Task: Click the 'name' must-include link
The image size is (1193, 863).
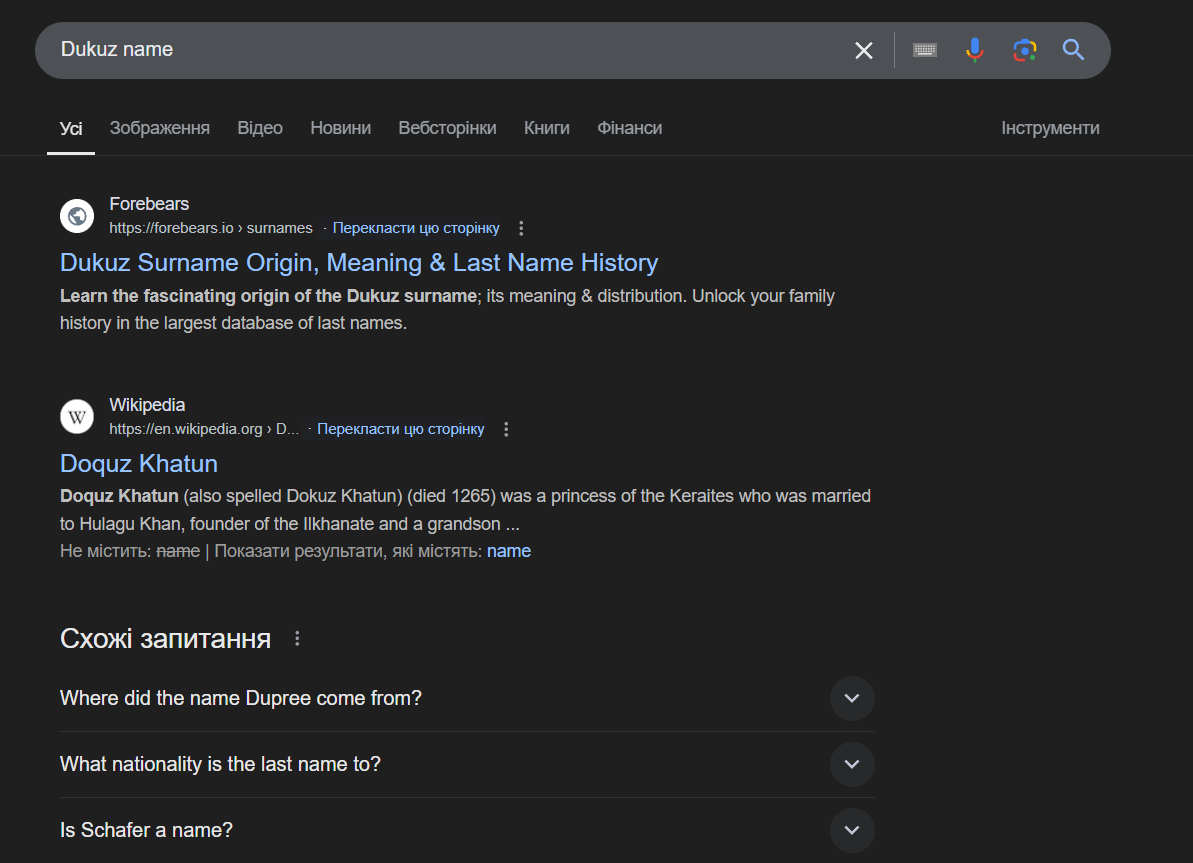Action: pyautogui.click(x=509, y=551)
